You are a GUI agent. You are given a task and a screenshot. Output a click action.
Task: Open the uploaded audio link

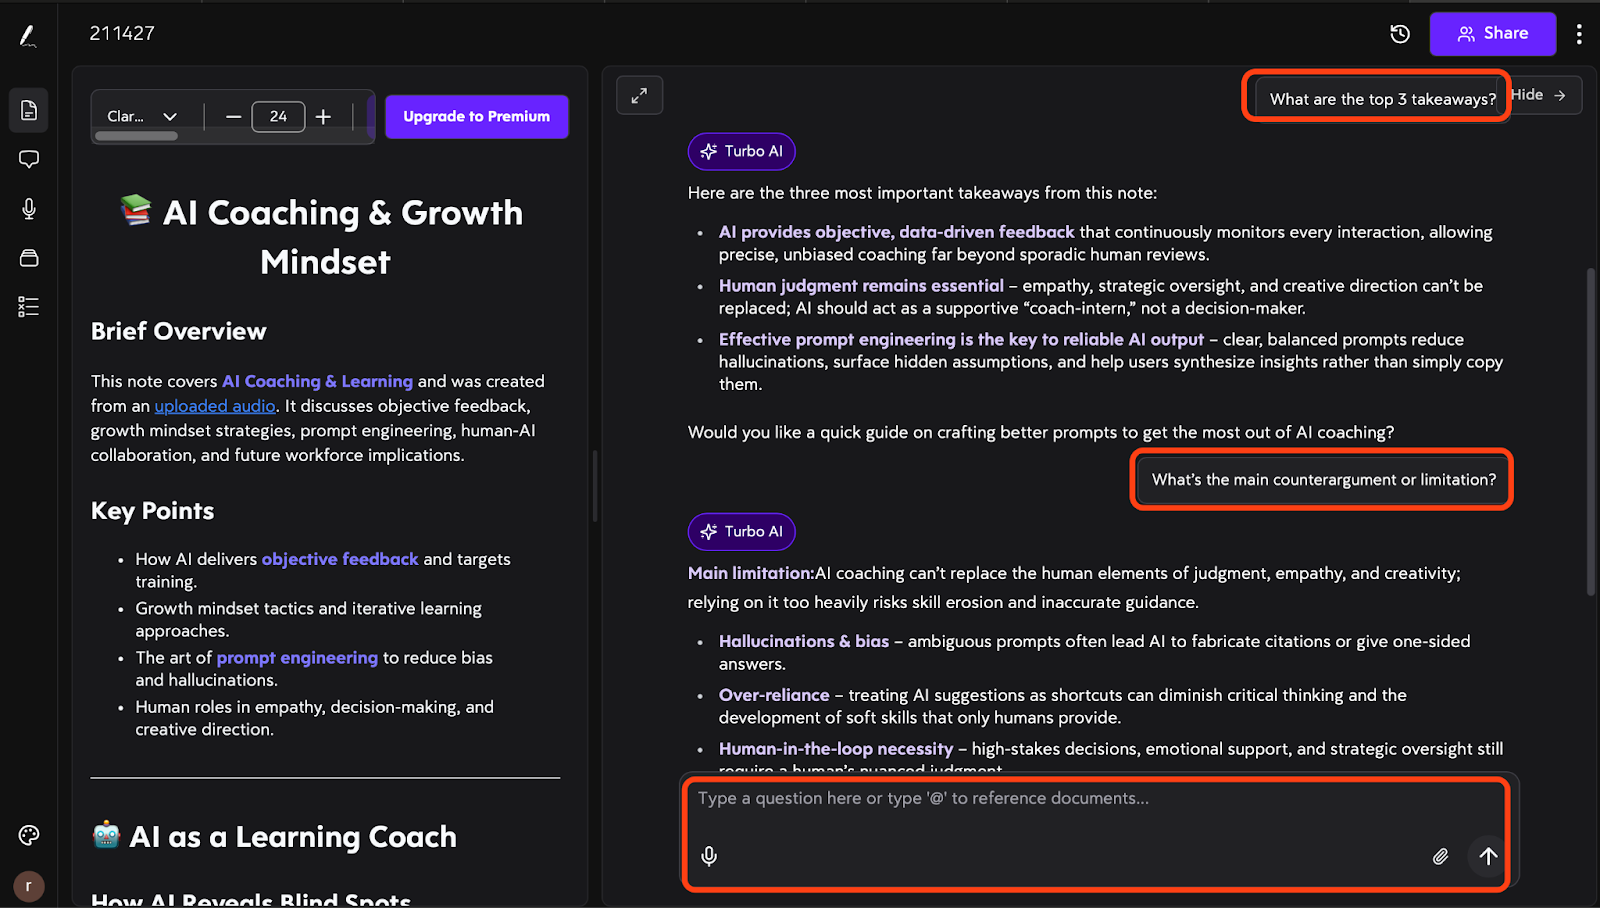pos(215,406)
